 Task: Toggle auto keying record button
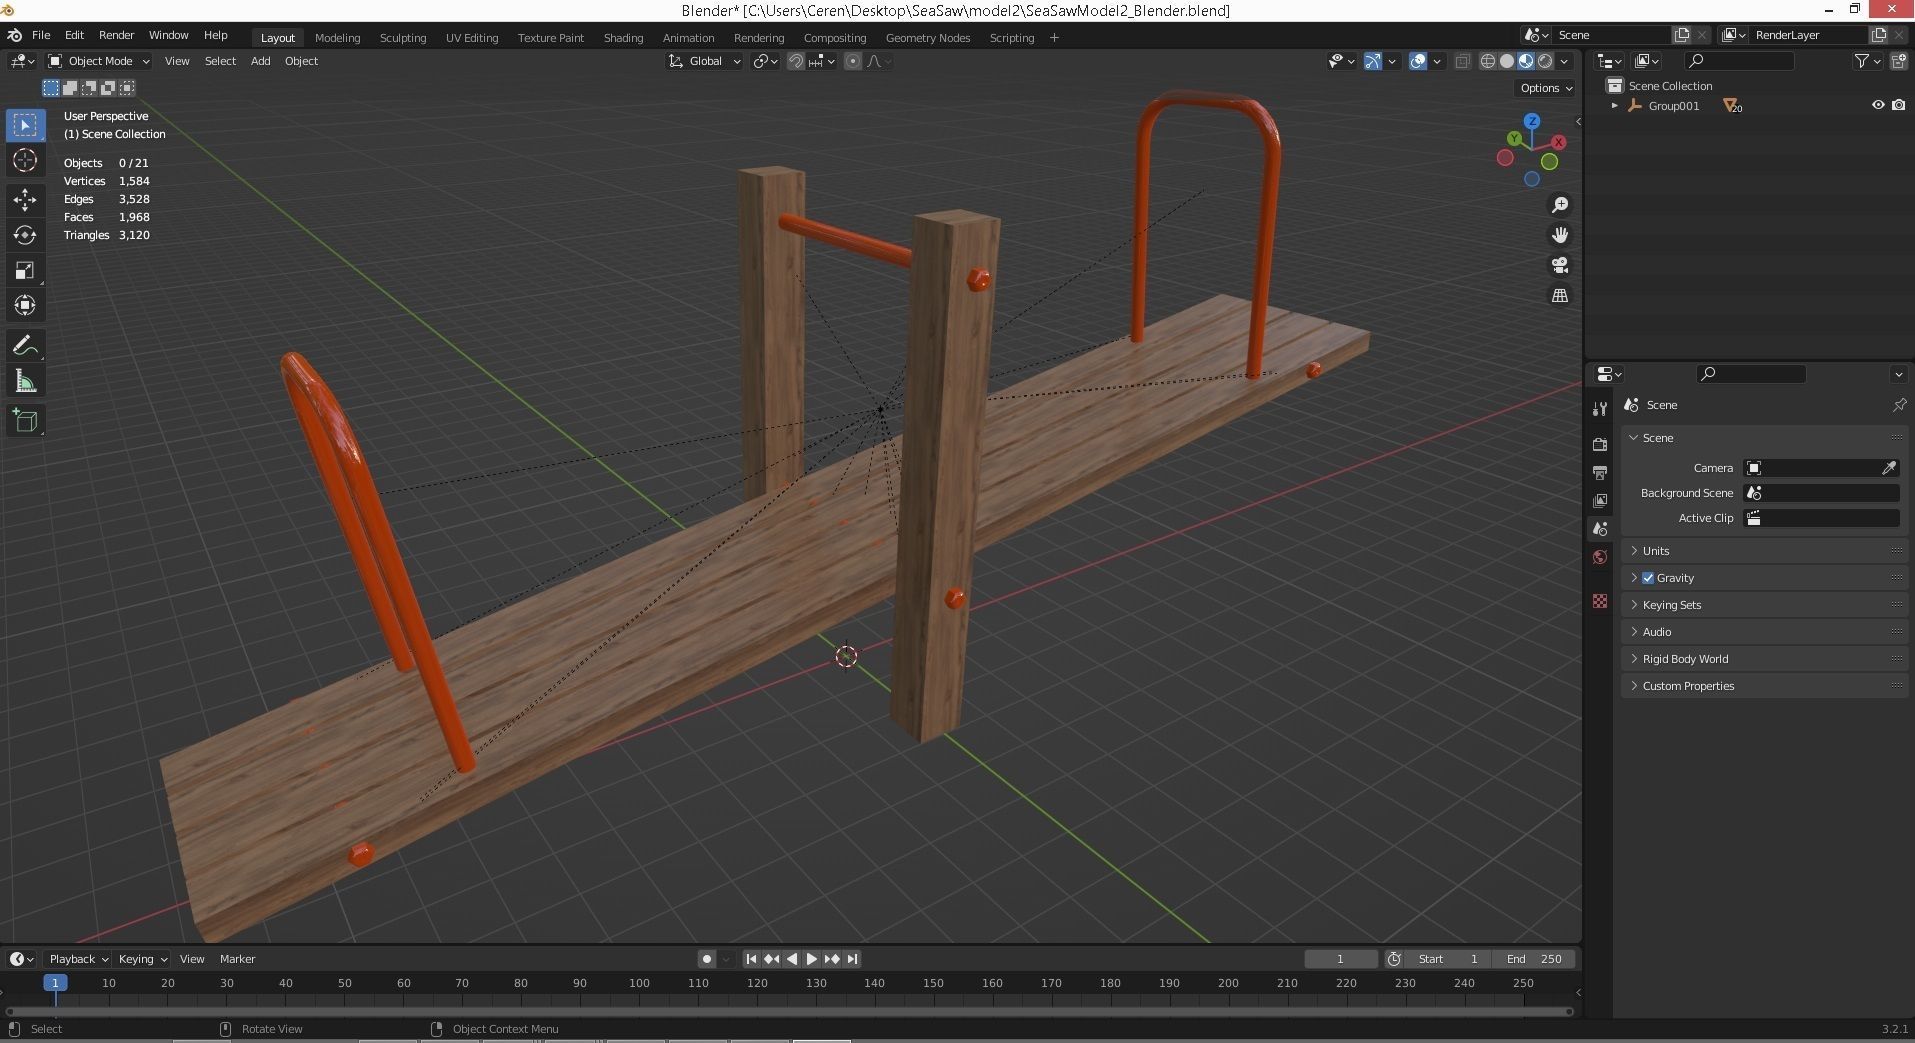click(707, 959)
